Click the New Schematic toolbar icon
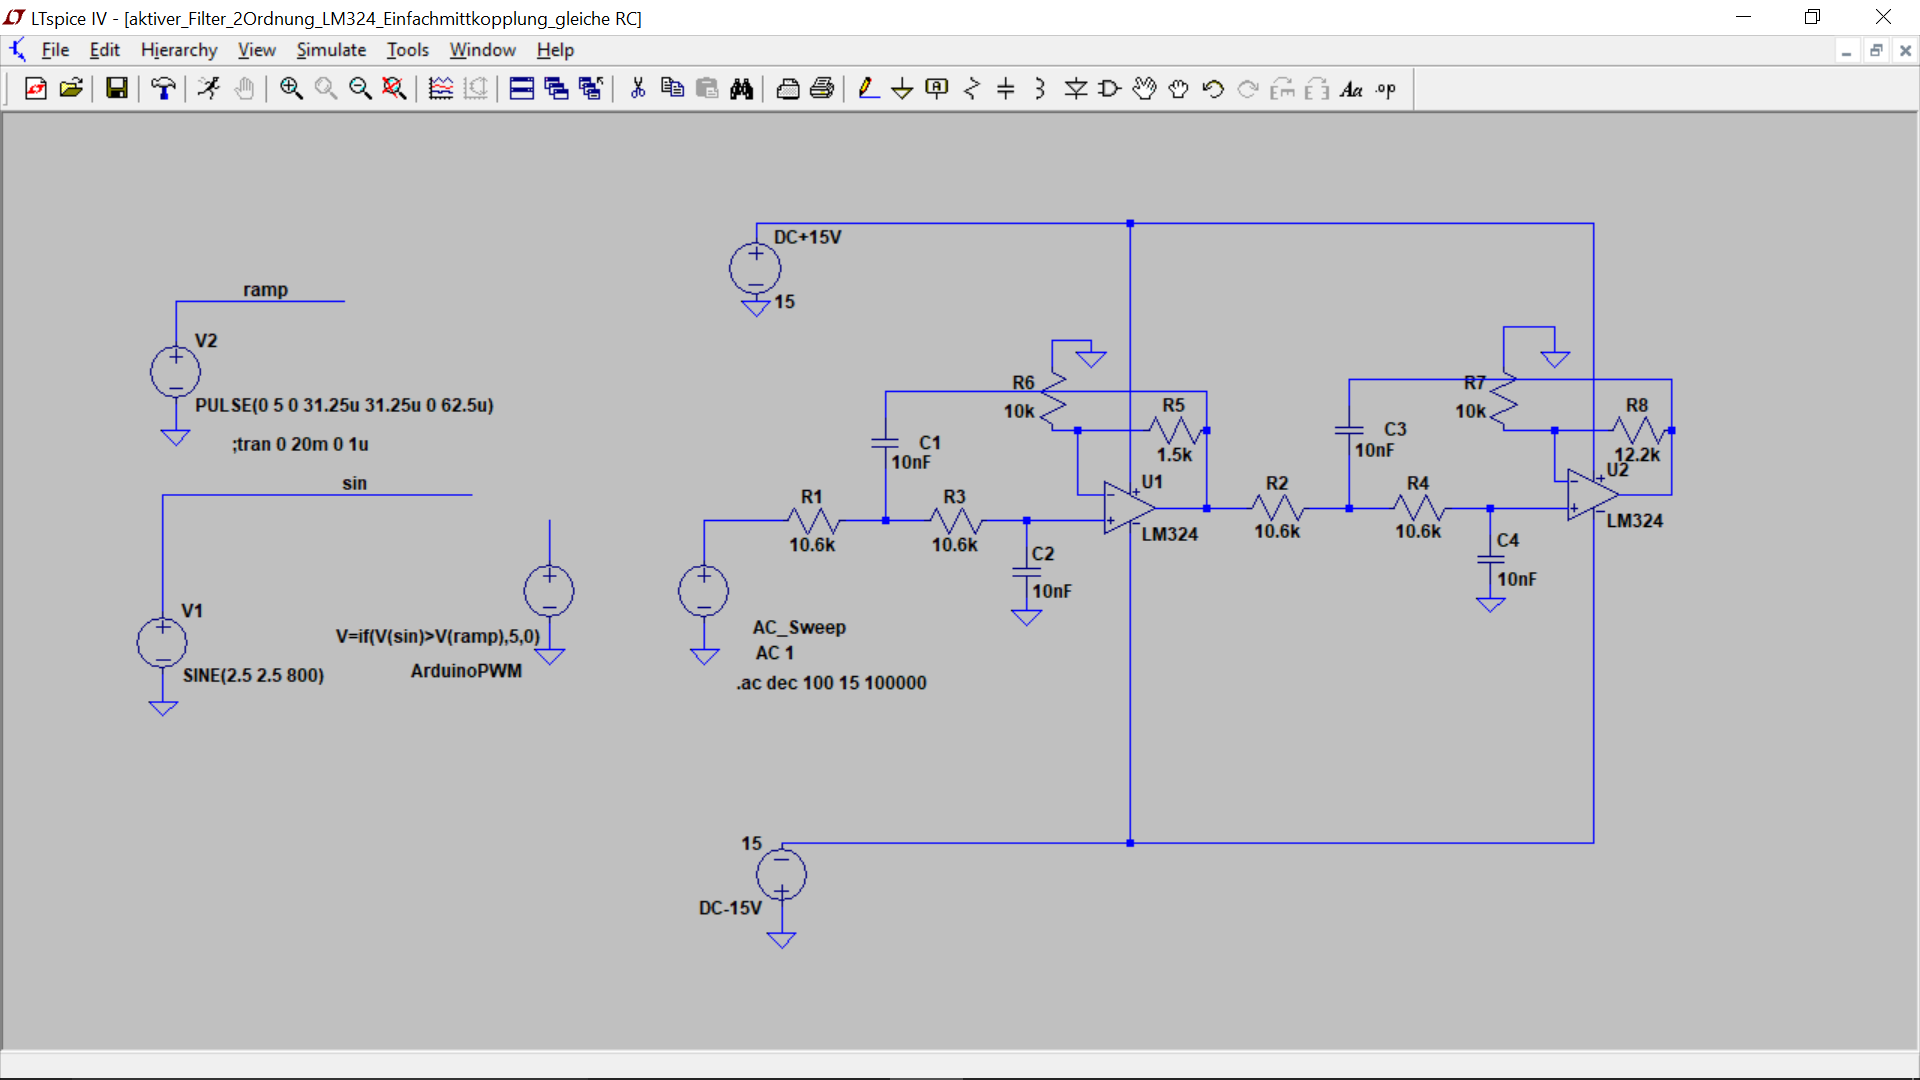The width and height of the screenshot is (1920, 1080). coord(36,89)
